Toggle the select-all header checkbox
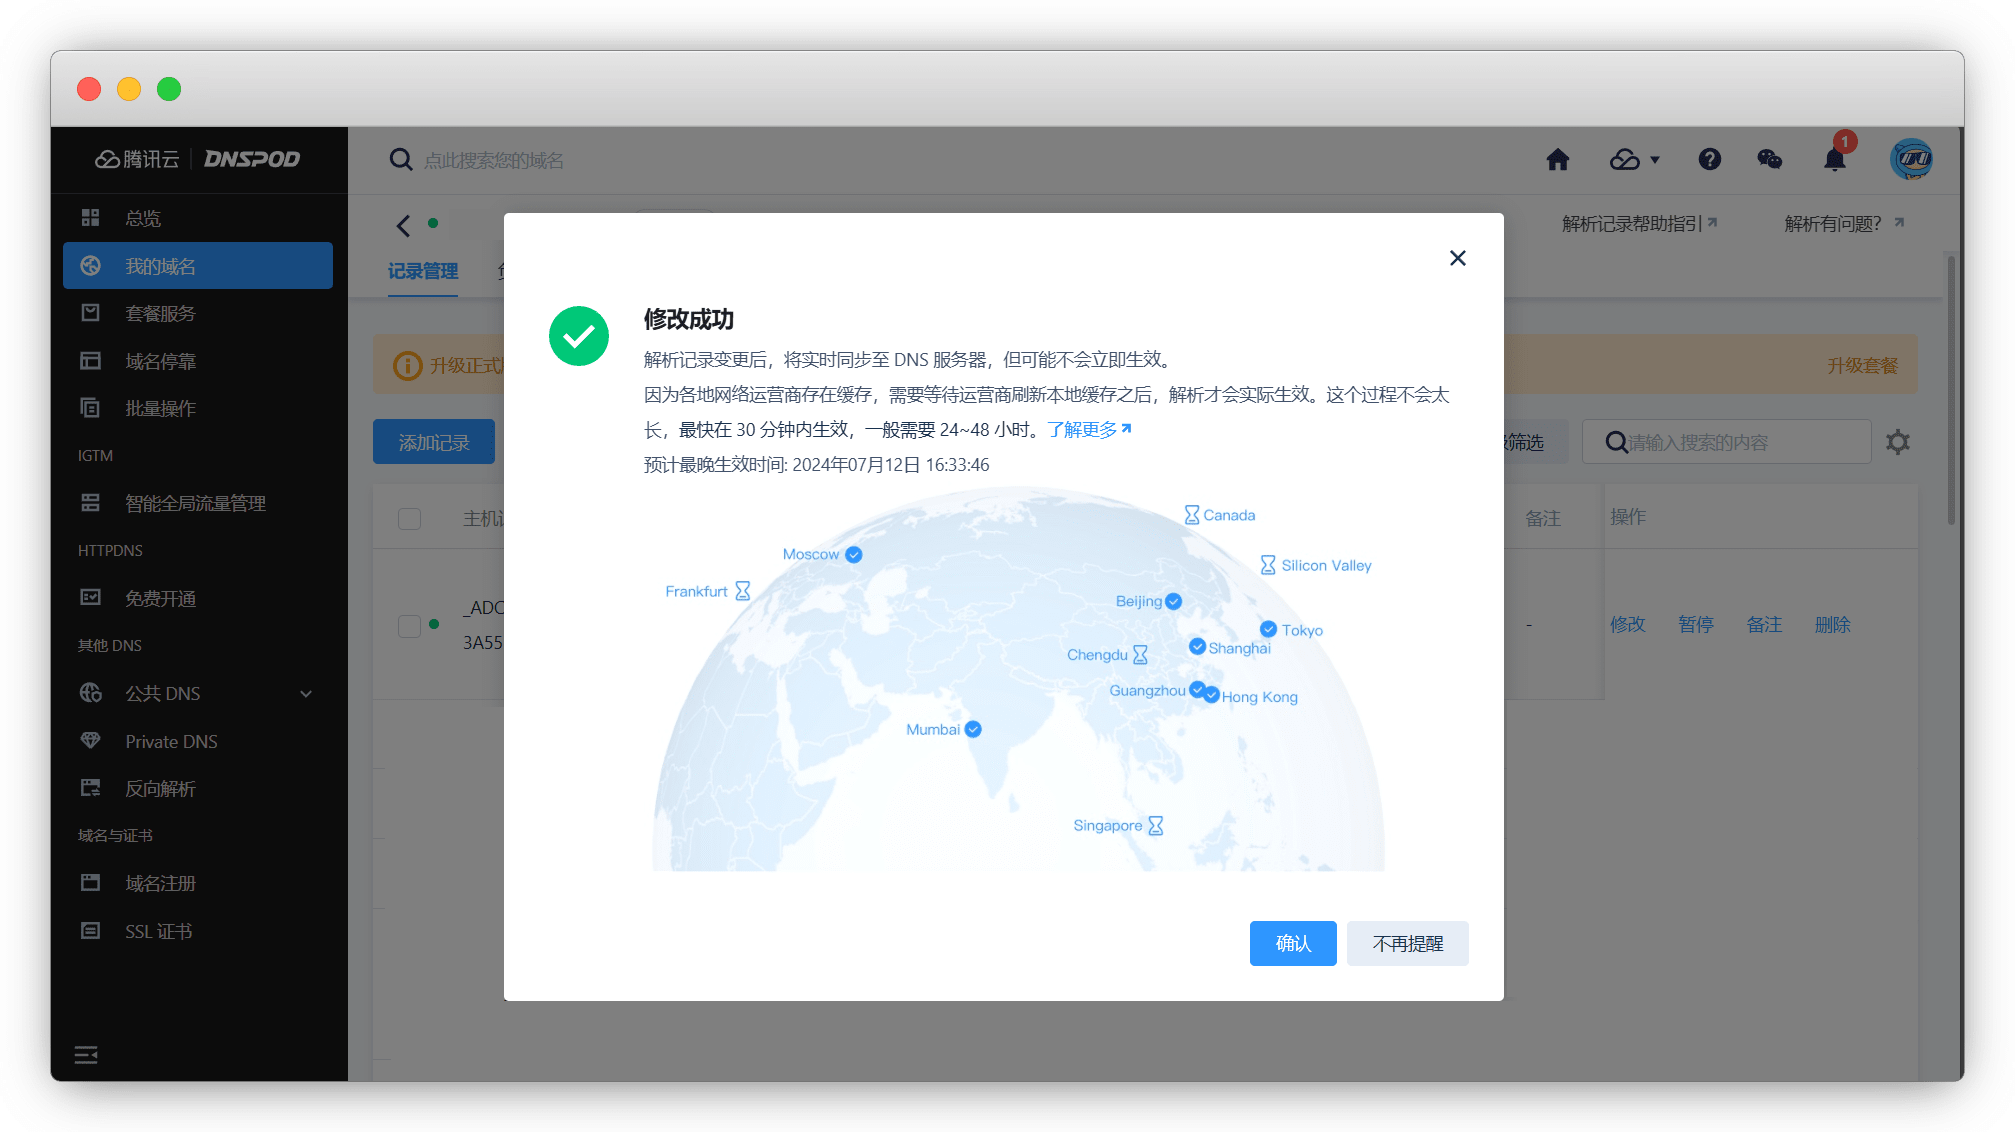2015x1132 pixels. tap(409, 519)
